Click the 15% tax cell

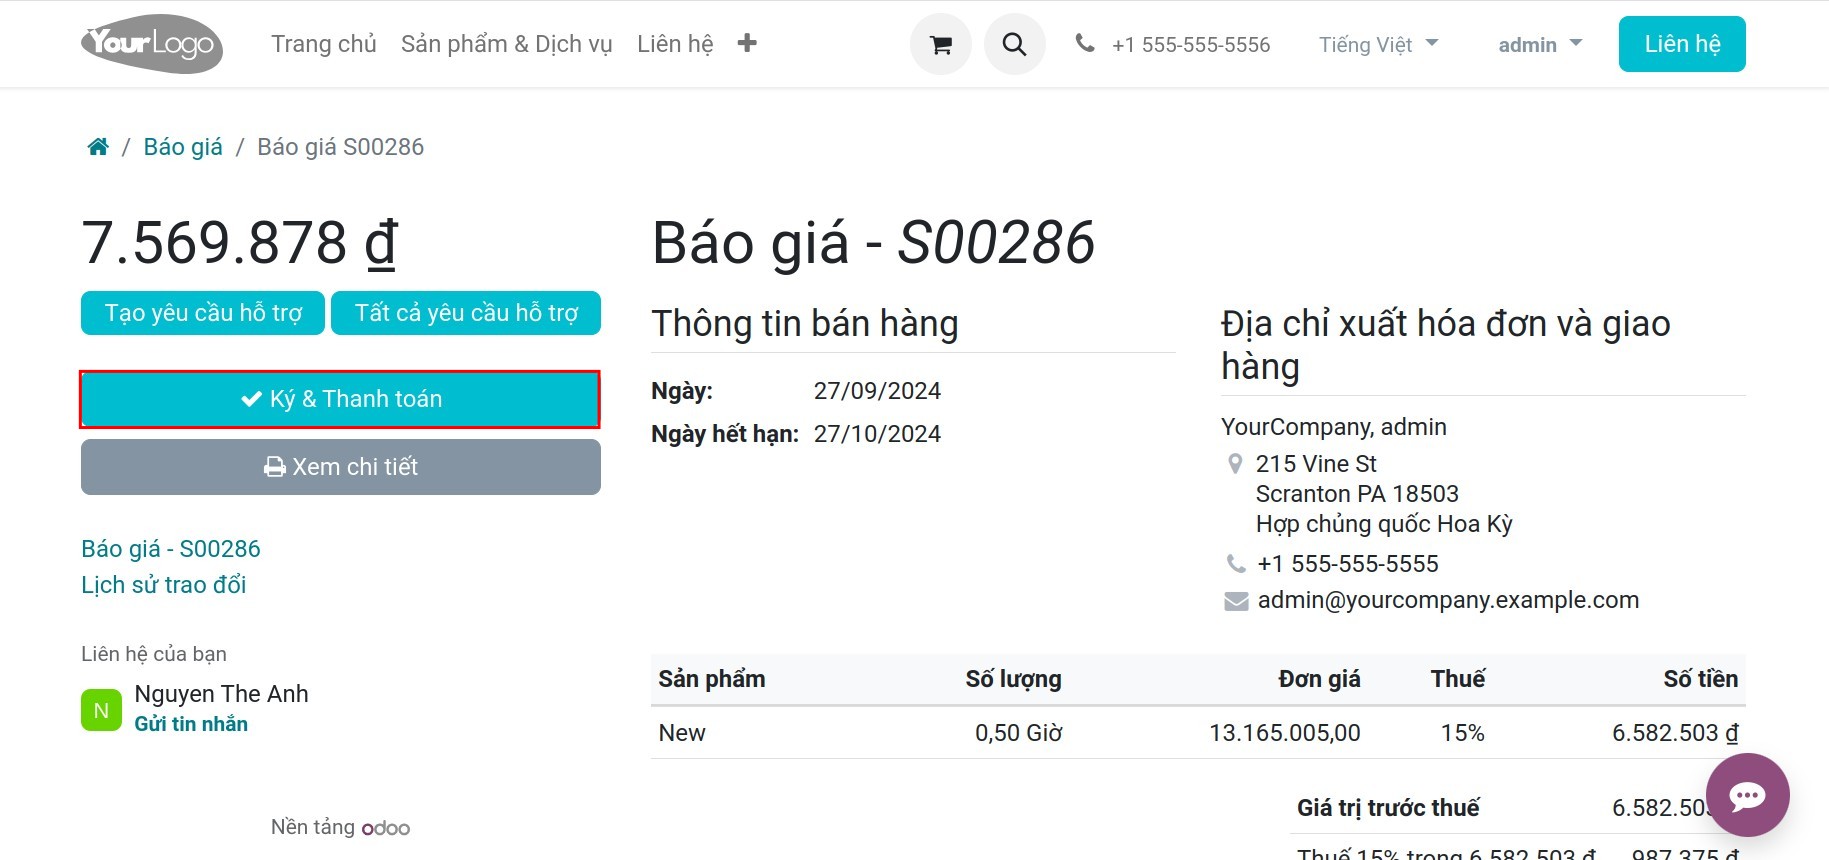point(1462,733)
